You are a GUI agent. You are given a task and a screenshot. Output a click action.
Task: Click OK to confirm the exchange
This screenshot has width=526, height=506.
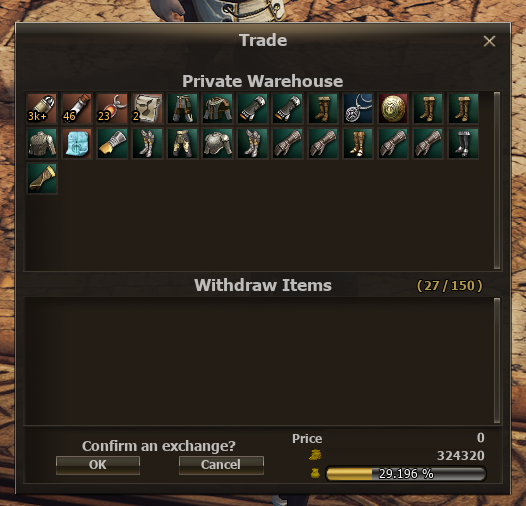tap(98, 465)
